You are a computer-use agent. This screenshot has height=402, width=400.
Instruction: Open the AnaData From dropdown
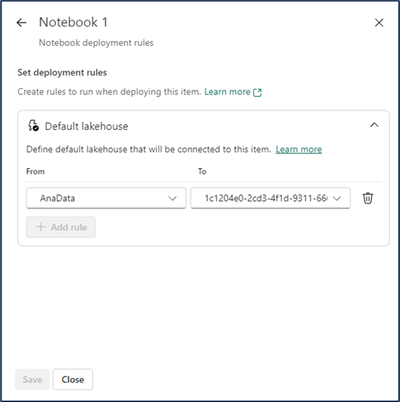[106, 198]
